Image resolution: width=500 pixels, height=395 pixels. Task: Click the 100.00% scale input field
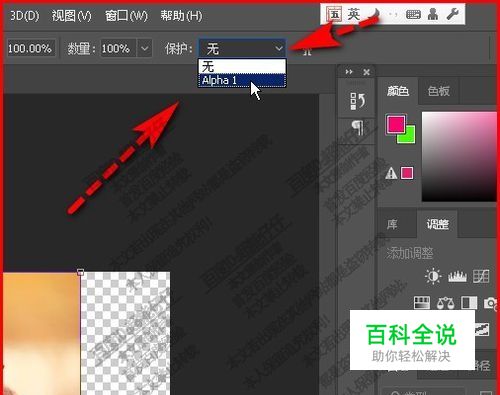pyautogui.click(x=31, y=49)
